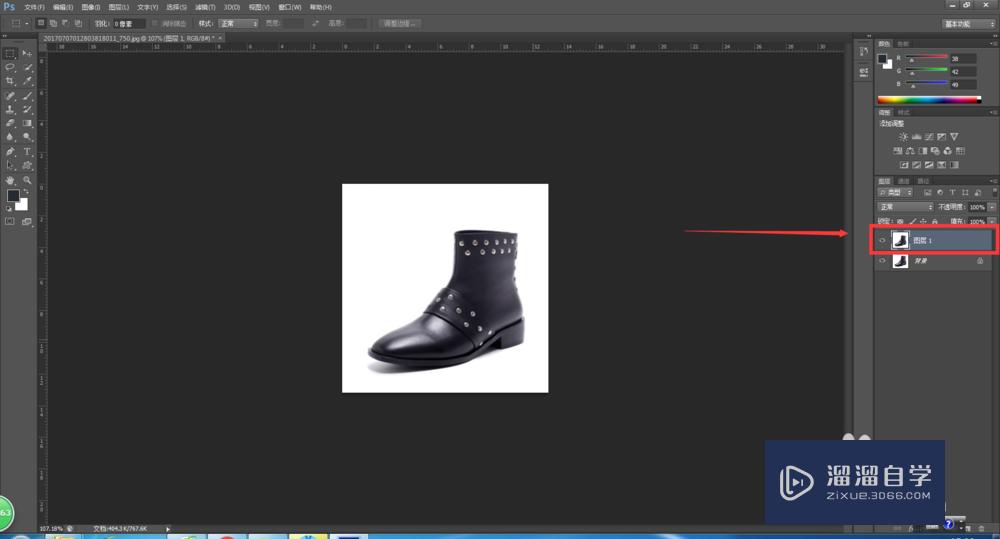Open the layer blend mode dropdown
This screenshot has width=1000, height=539.
[x=905, y=207]
